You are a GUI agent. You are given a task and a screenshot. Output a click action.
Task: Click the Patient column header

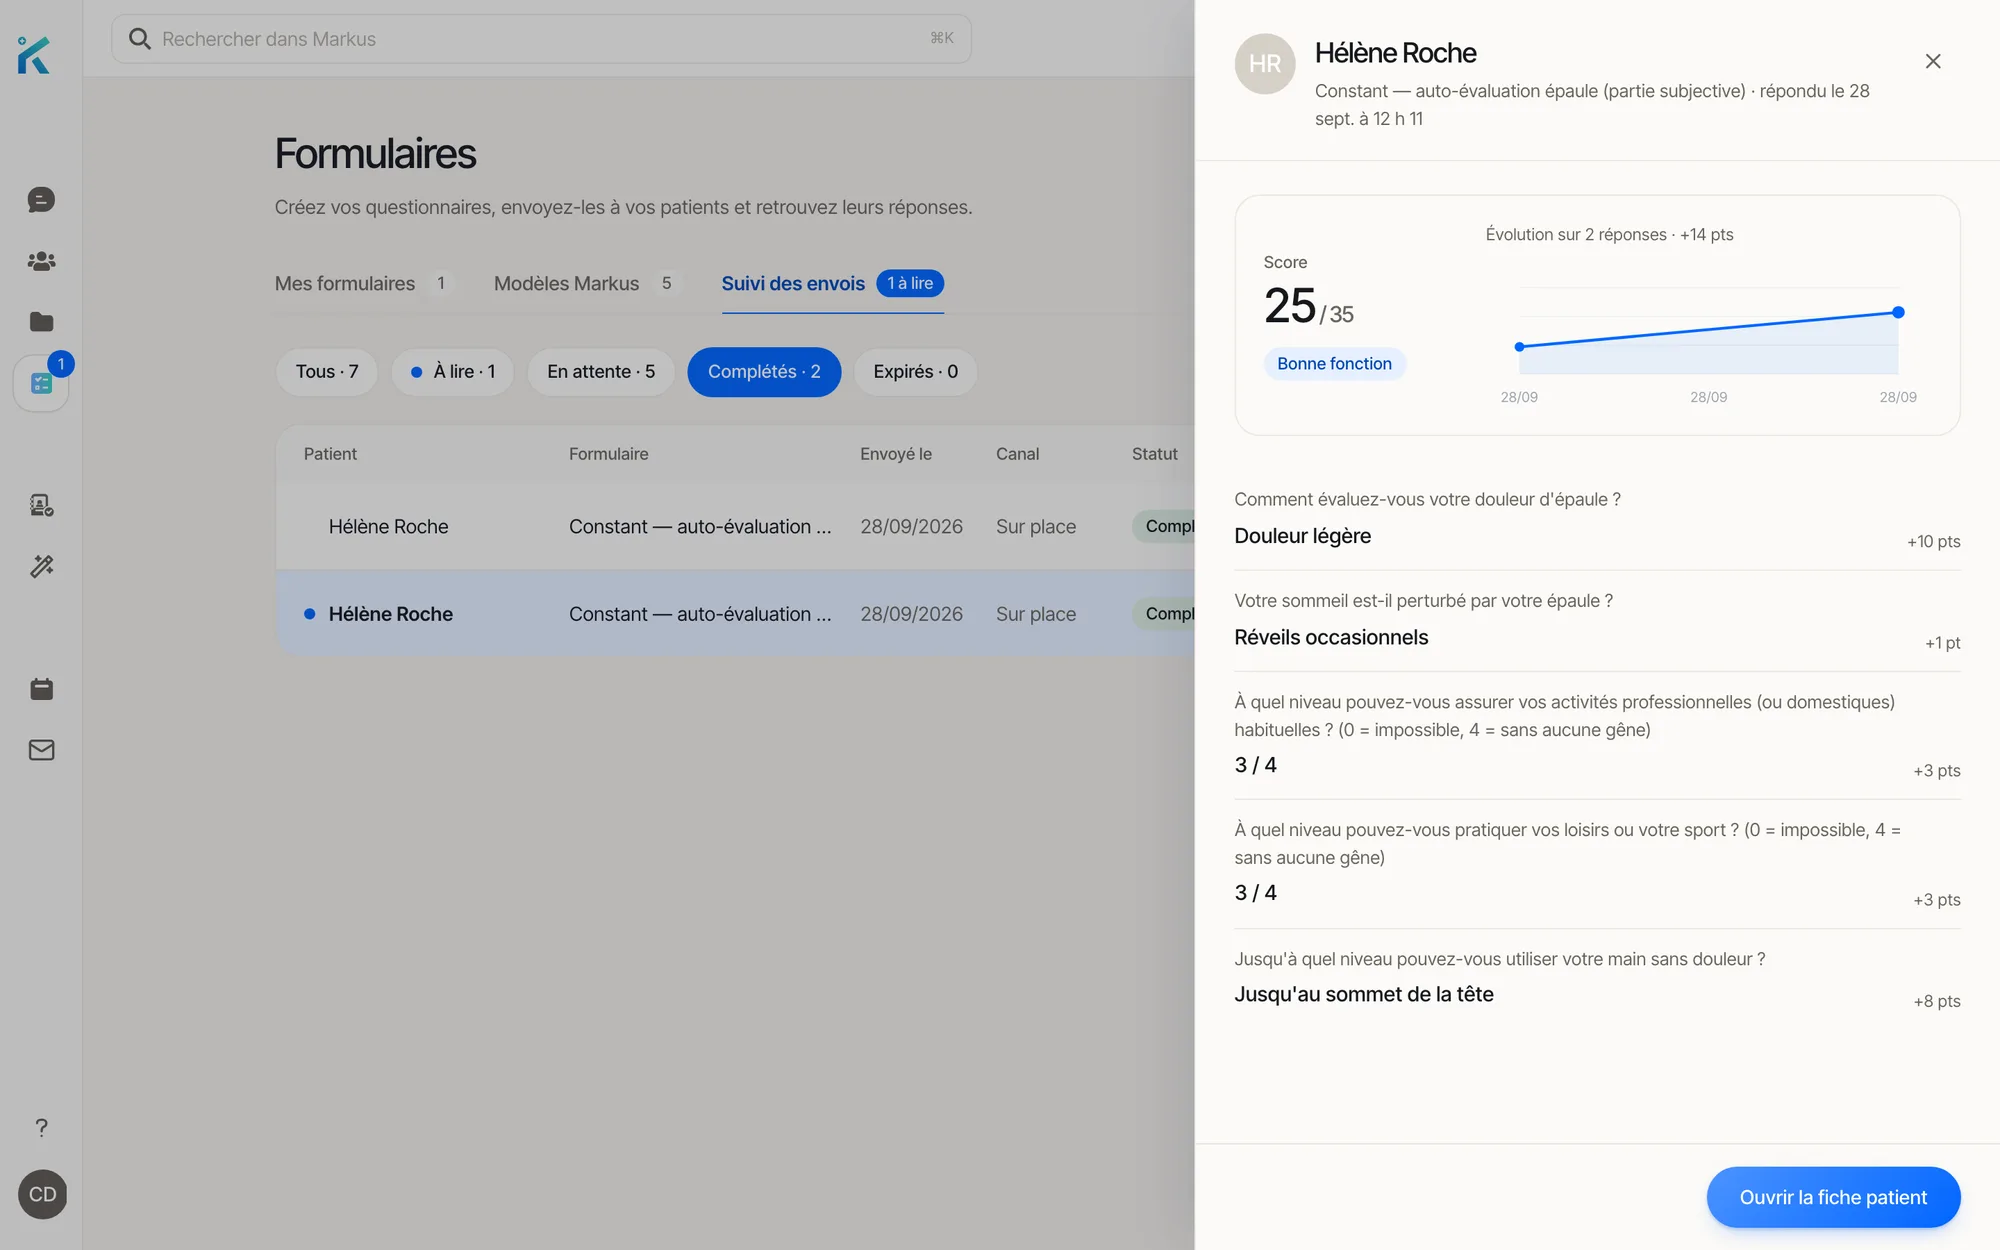[x=330, y=454]
